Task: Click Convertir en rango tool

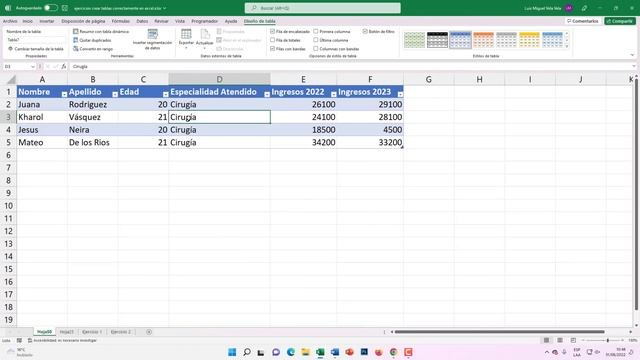Action: click(x=93, y=49)
